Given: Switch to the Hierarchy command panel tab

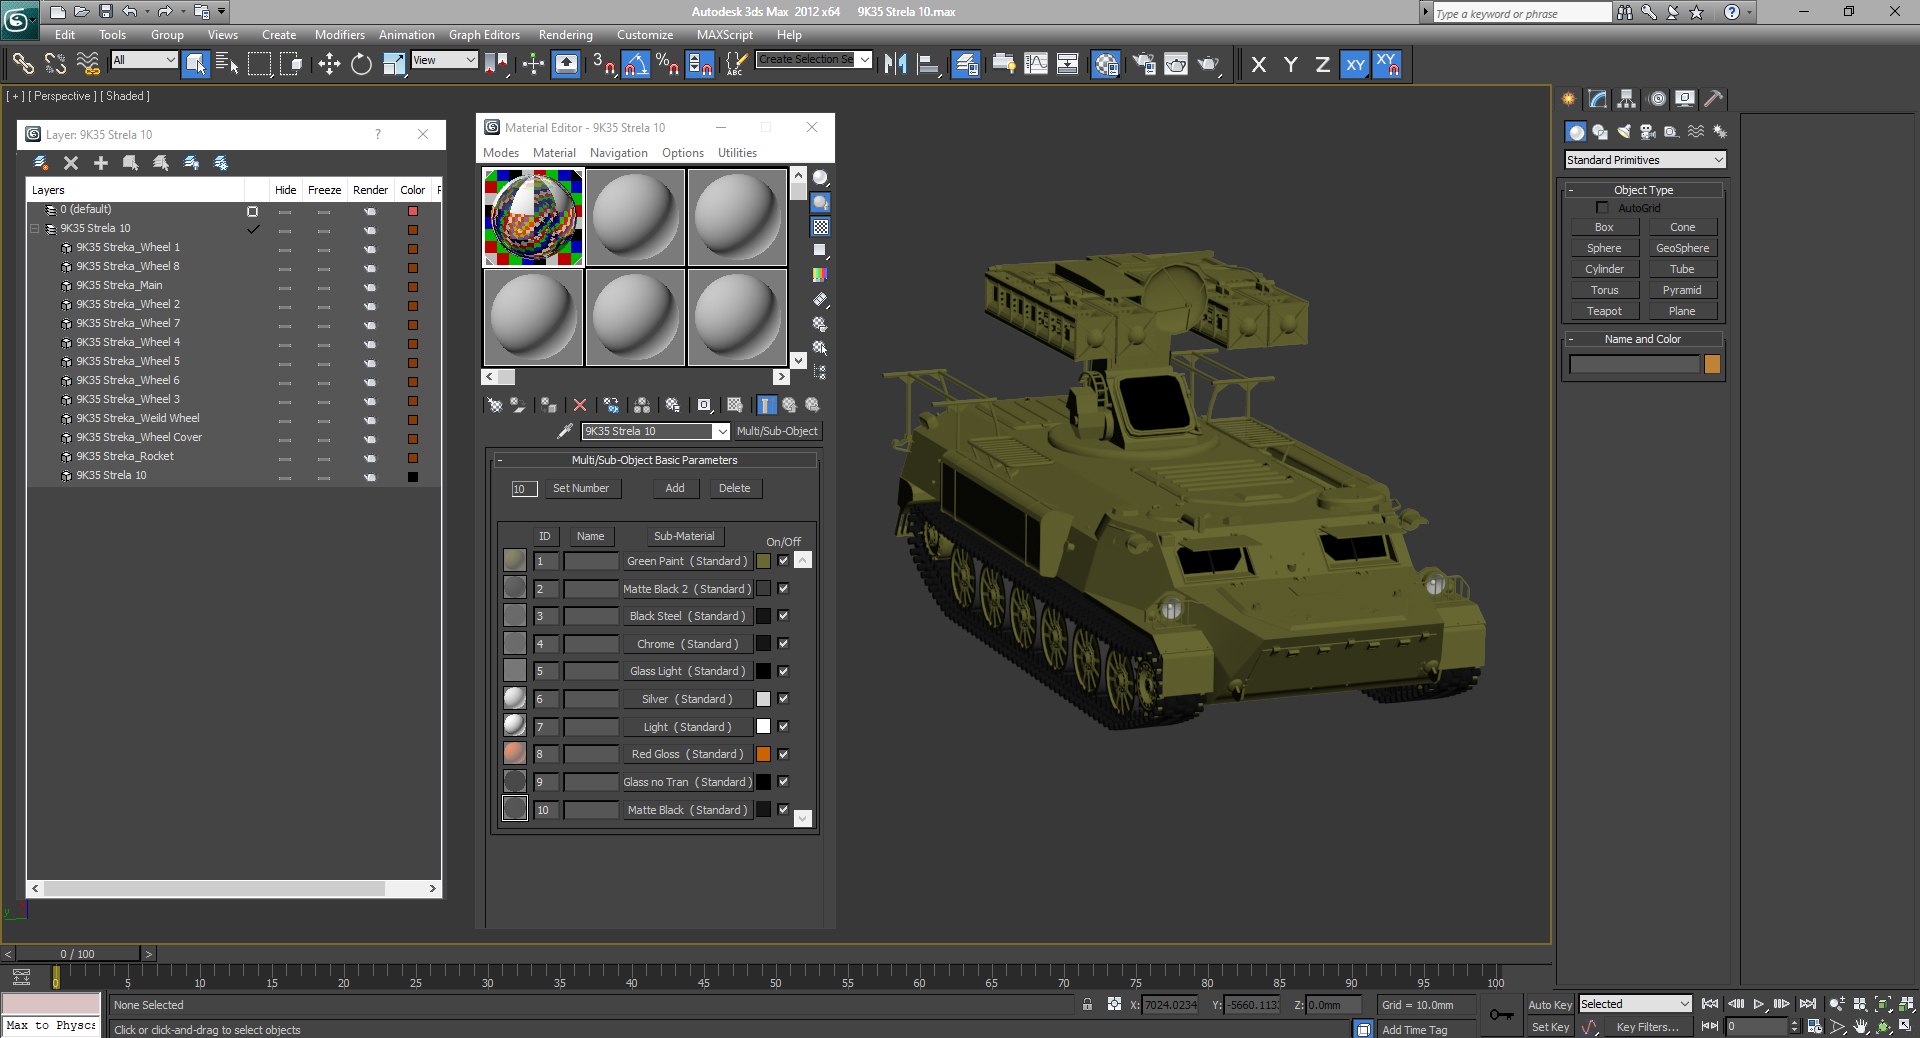Looking at the screenshot, I should pos(1627,98).
